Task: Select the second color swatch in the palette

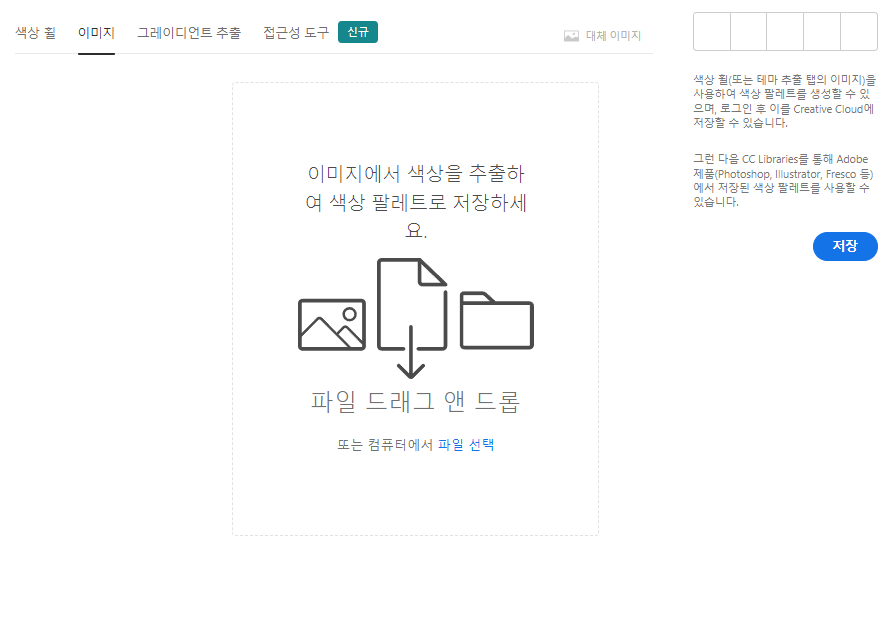Action: pos(748,31)
